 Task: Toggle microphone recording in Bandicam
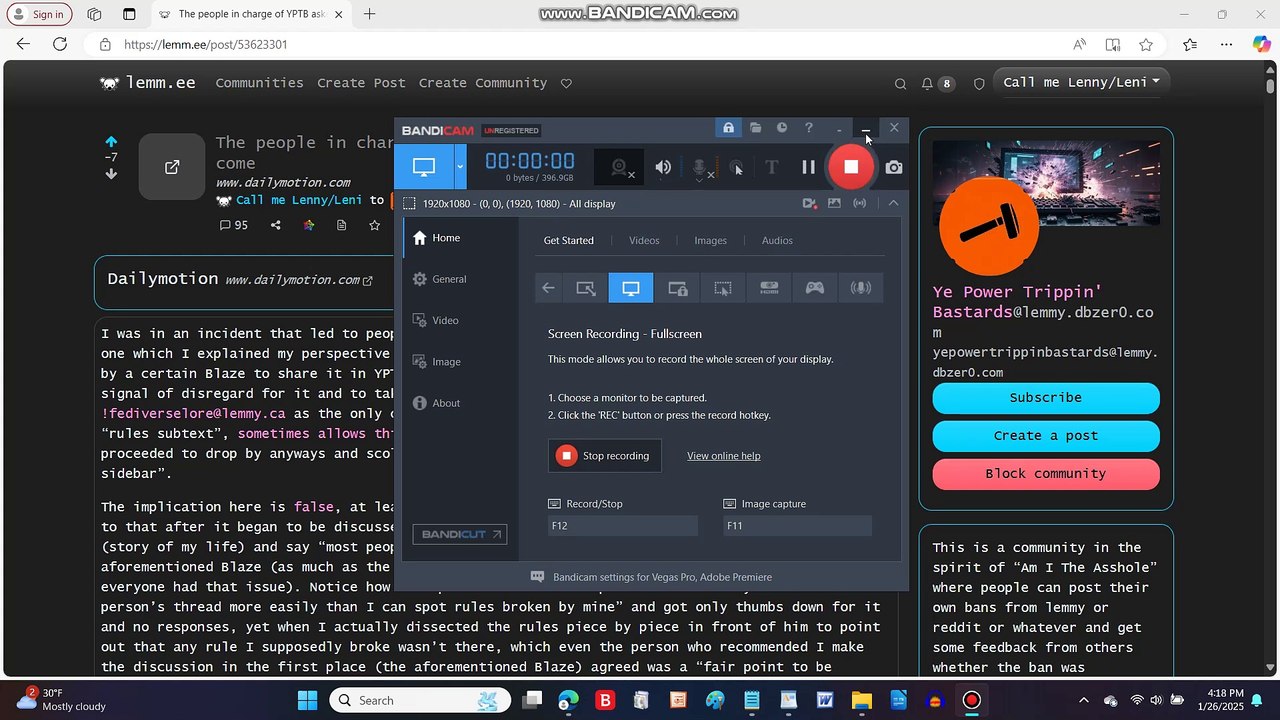pos(702,168)
